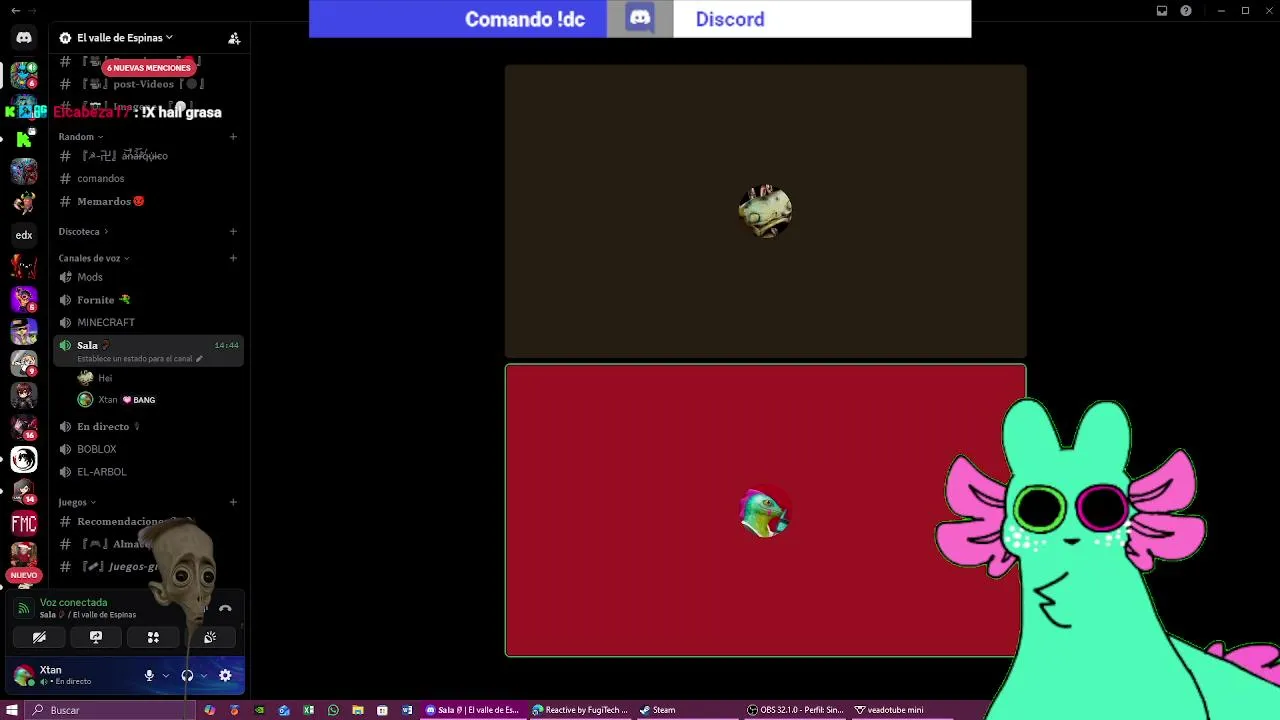Create a channel in Canales de voz

coord(233,258)
